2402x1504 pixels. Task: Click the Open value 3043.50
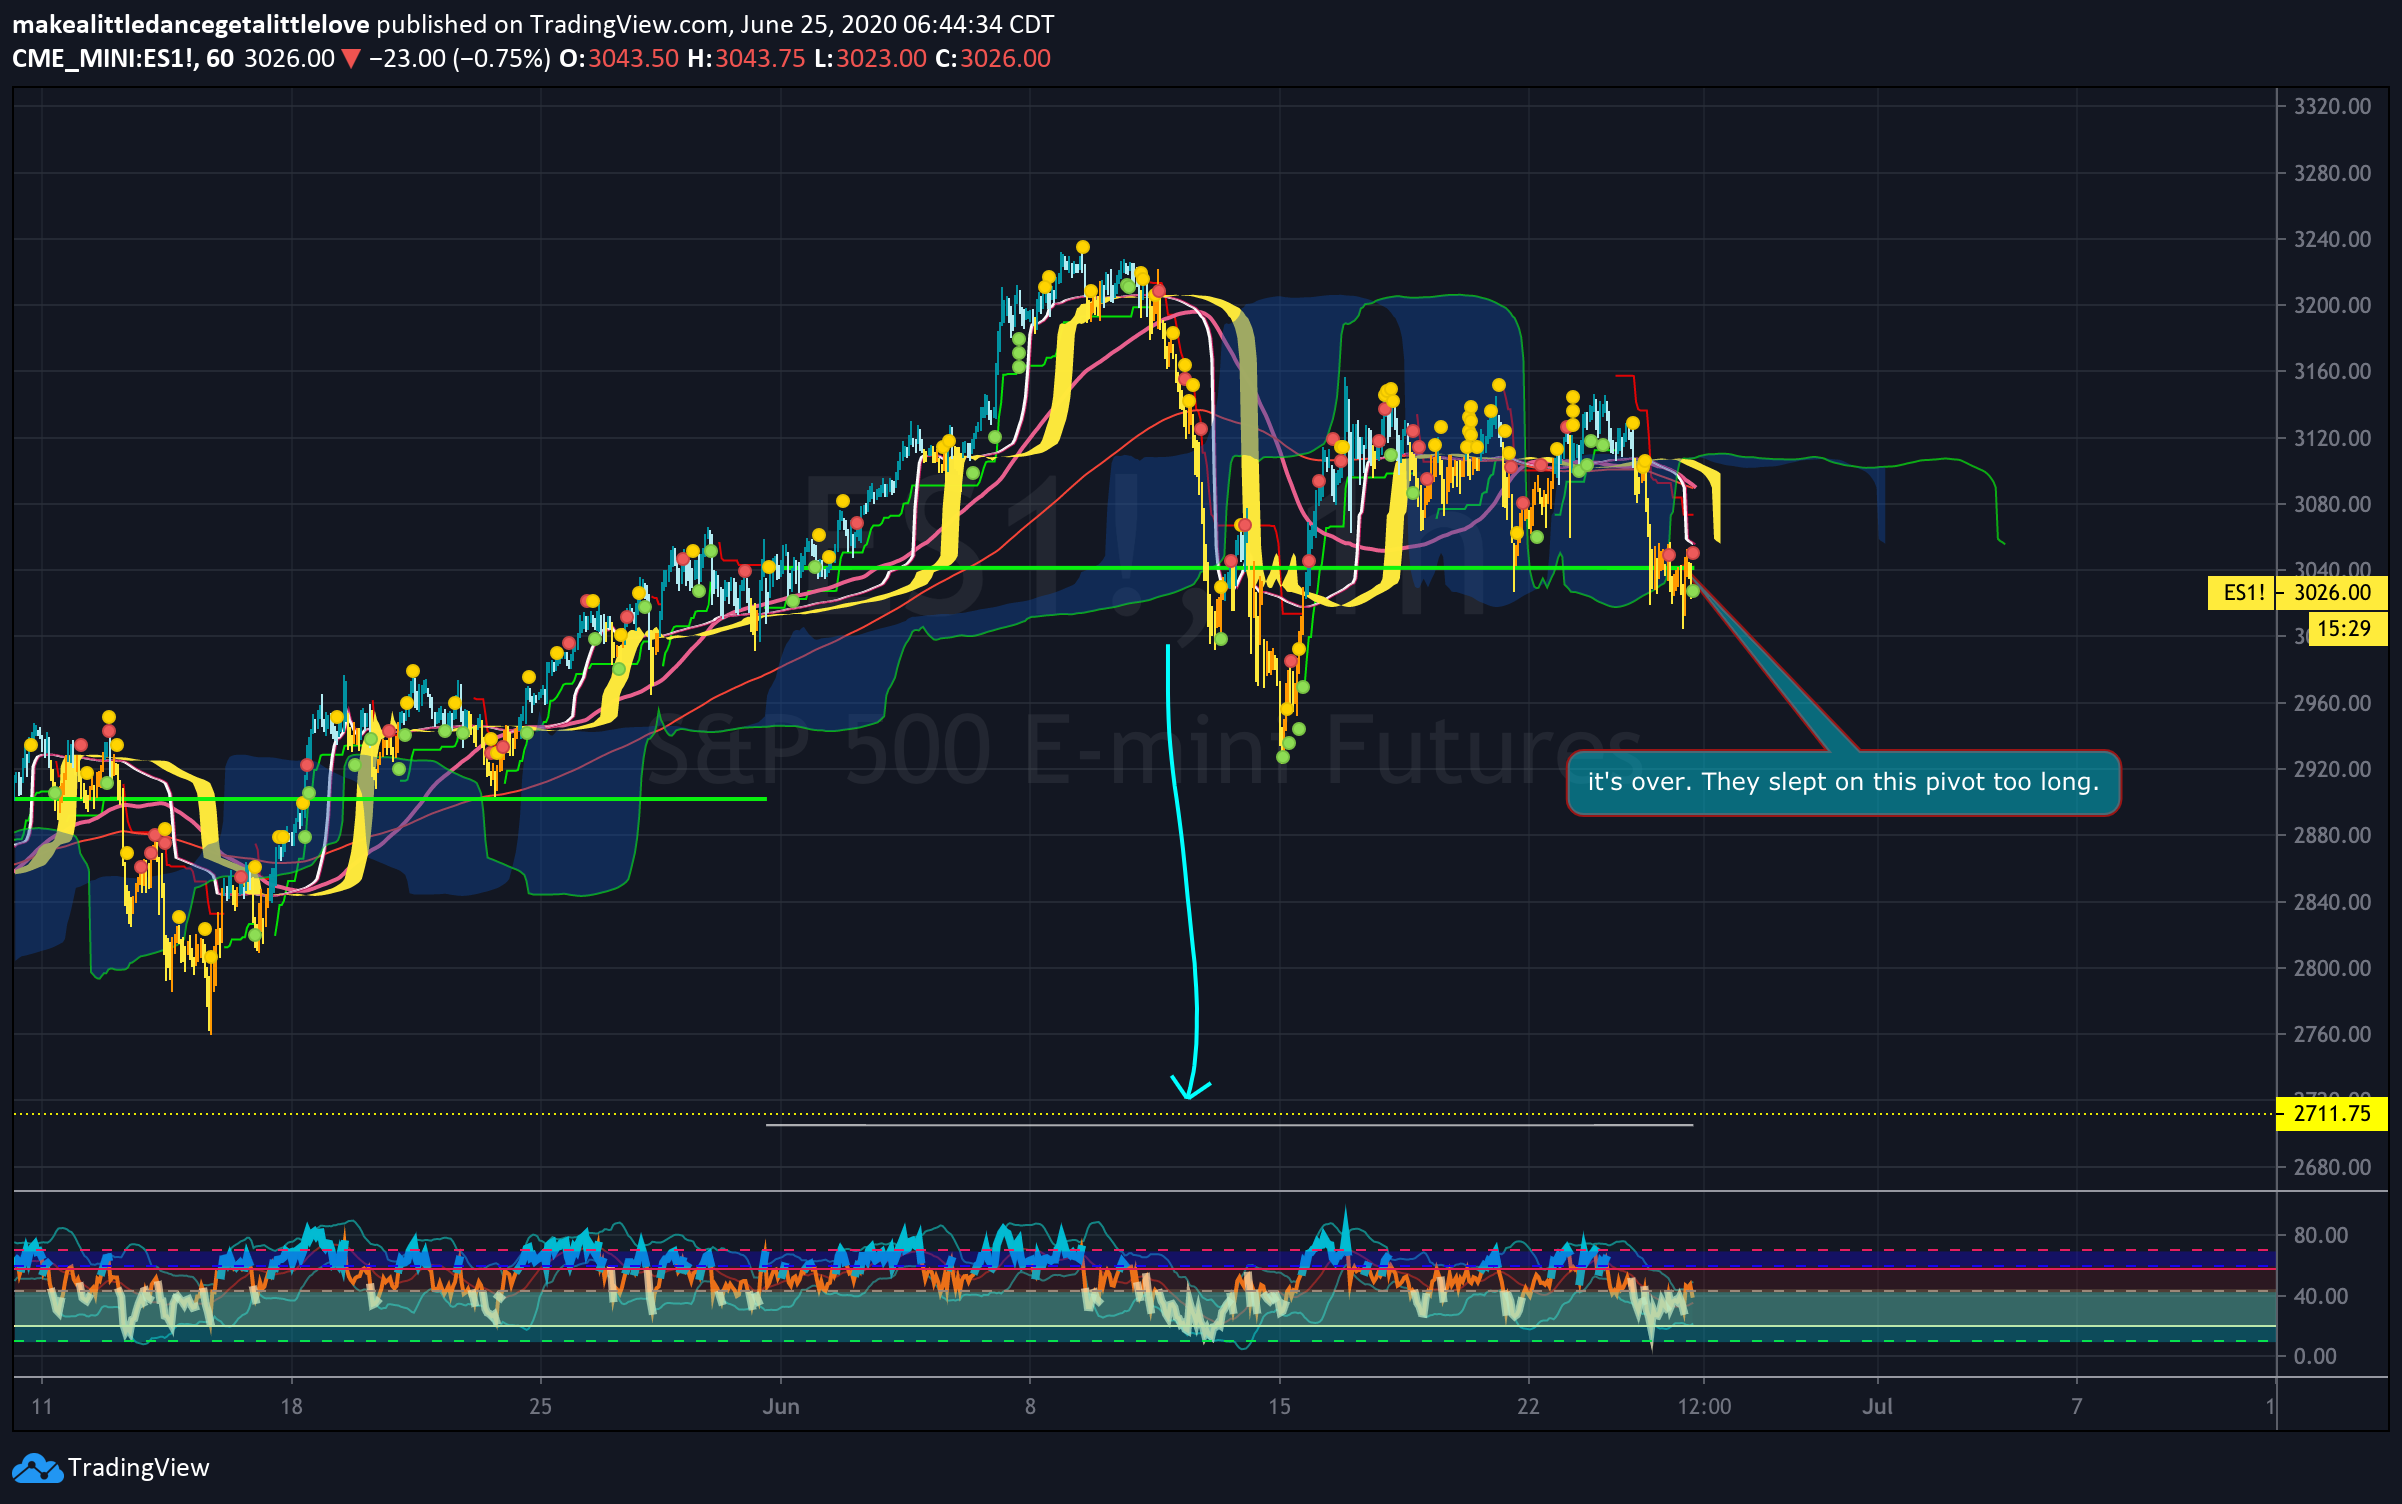[633, 58]
